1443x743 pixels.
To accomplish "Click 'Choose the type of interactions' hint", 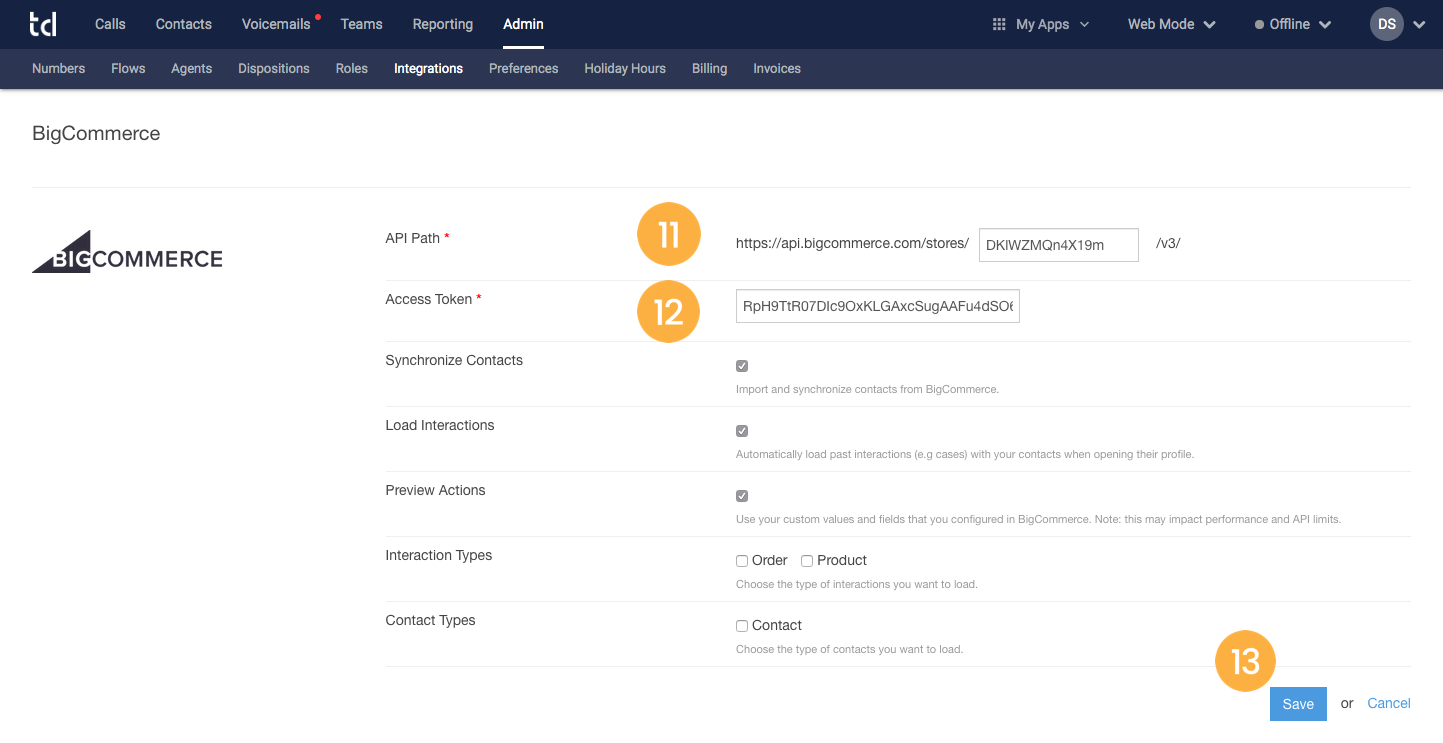I will [856, 584].
